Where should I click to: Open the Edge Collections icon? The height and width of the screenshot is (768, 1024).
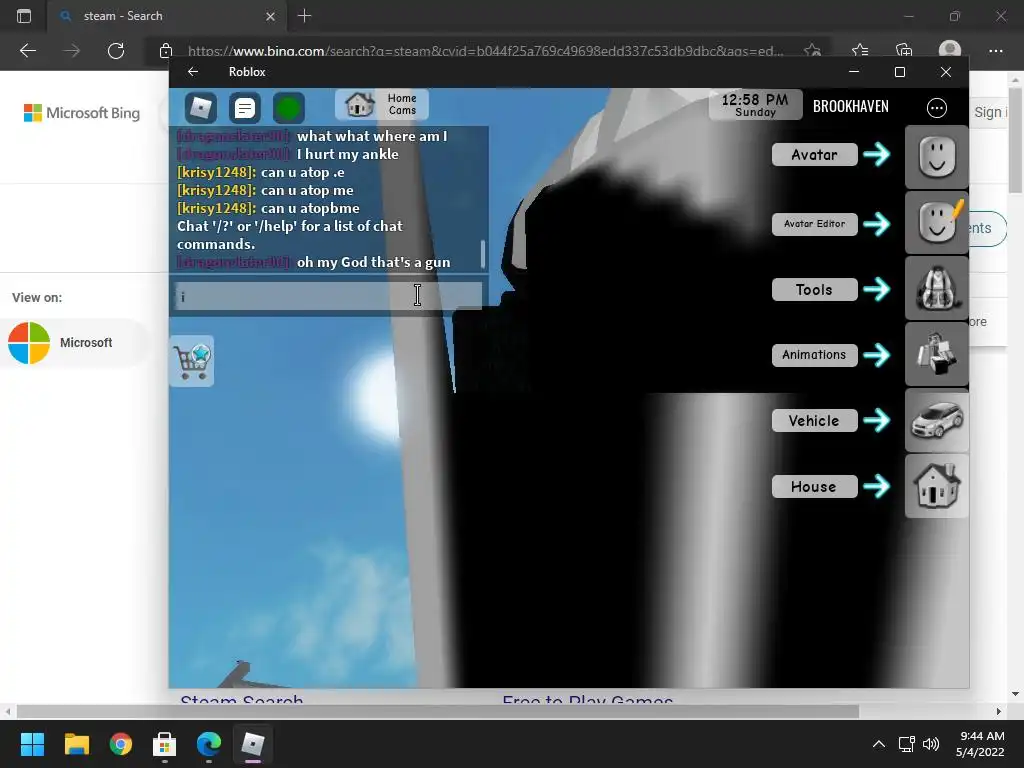tap(904, 51)
